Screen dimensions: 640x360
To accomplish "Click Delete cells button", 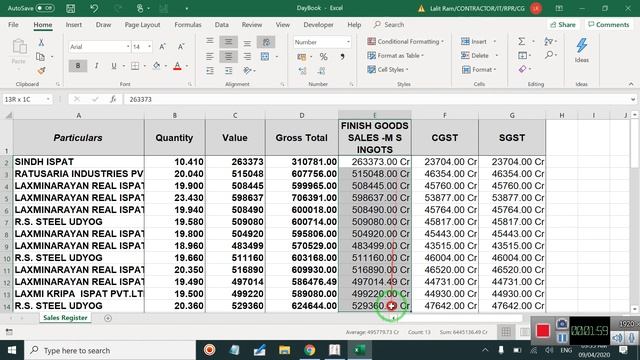I will [x=474, y=56].
